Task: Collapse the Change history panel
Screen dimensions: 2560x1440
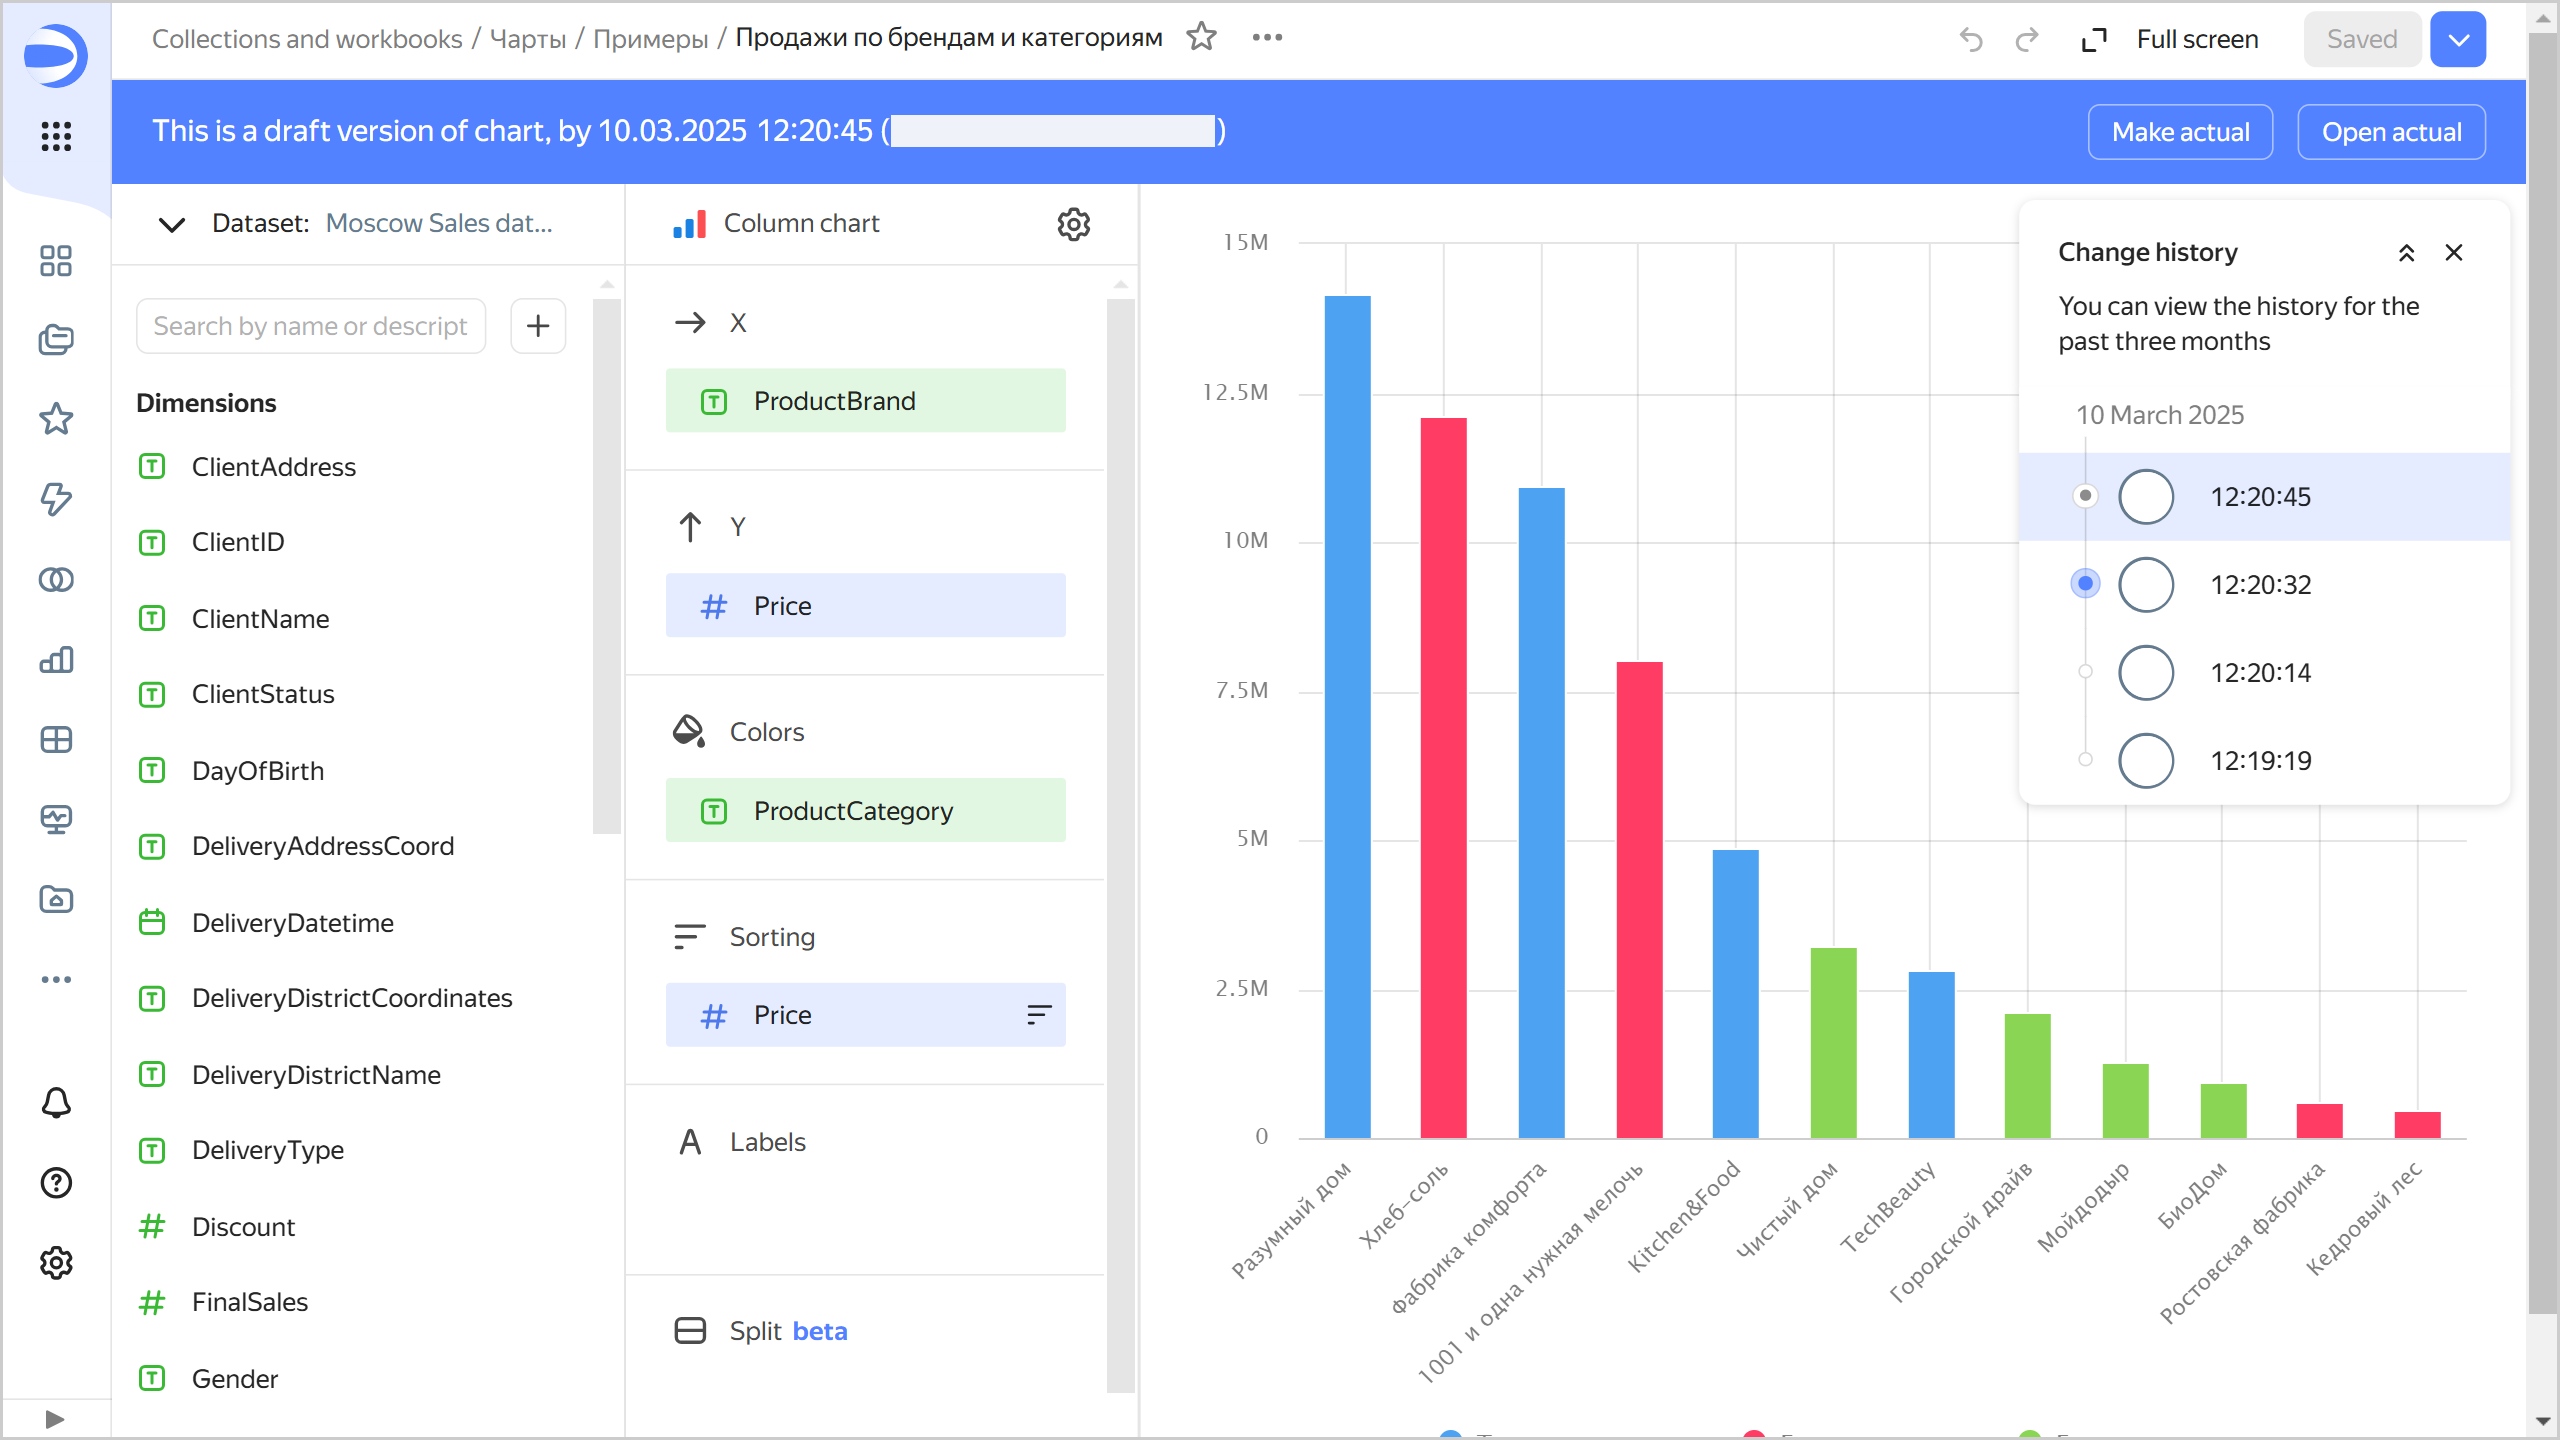Action: (2406, 253)
